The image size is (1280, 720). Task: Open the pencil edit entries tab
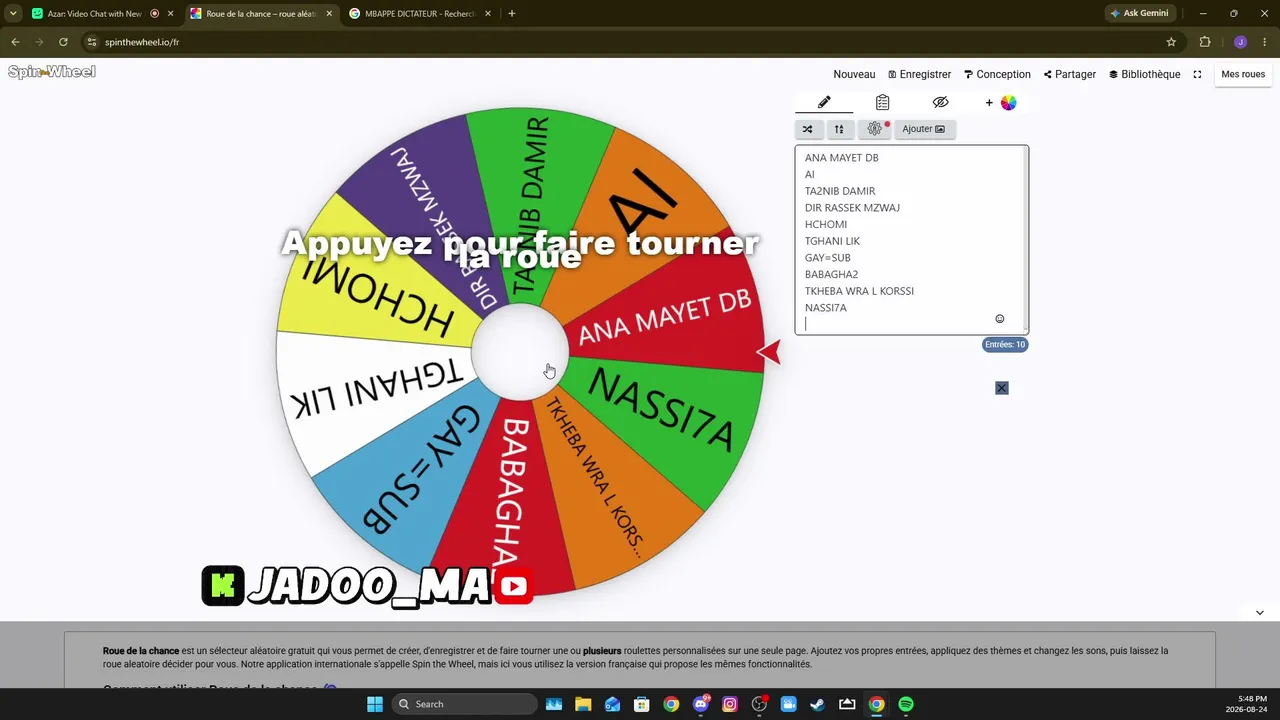(x=824, y=102)
